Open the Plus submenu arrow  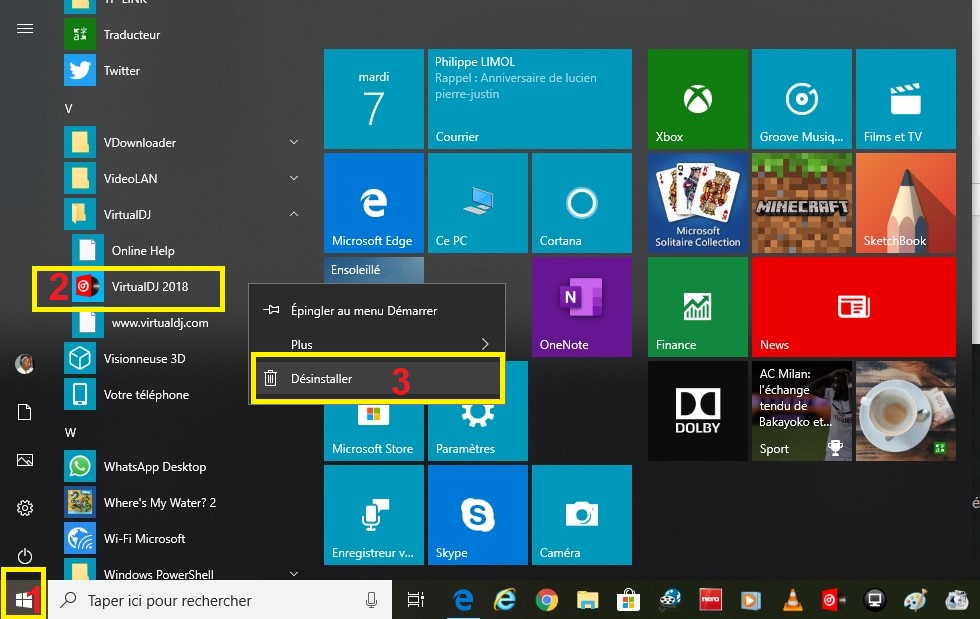coord(485,344)
